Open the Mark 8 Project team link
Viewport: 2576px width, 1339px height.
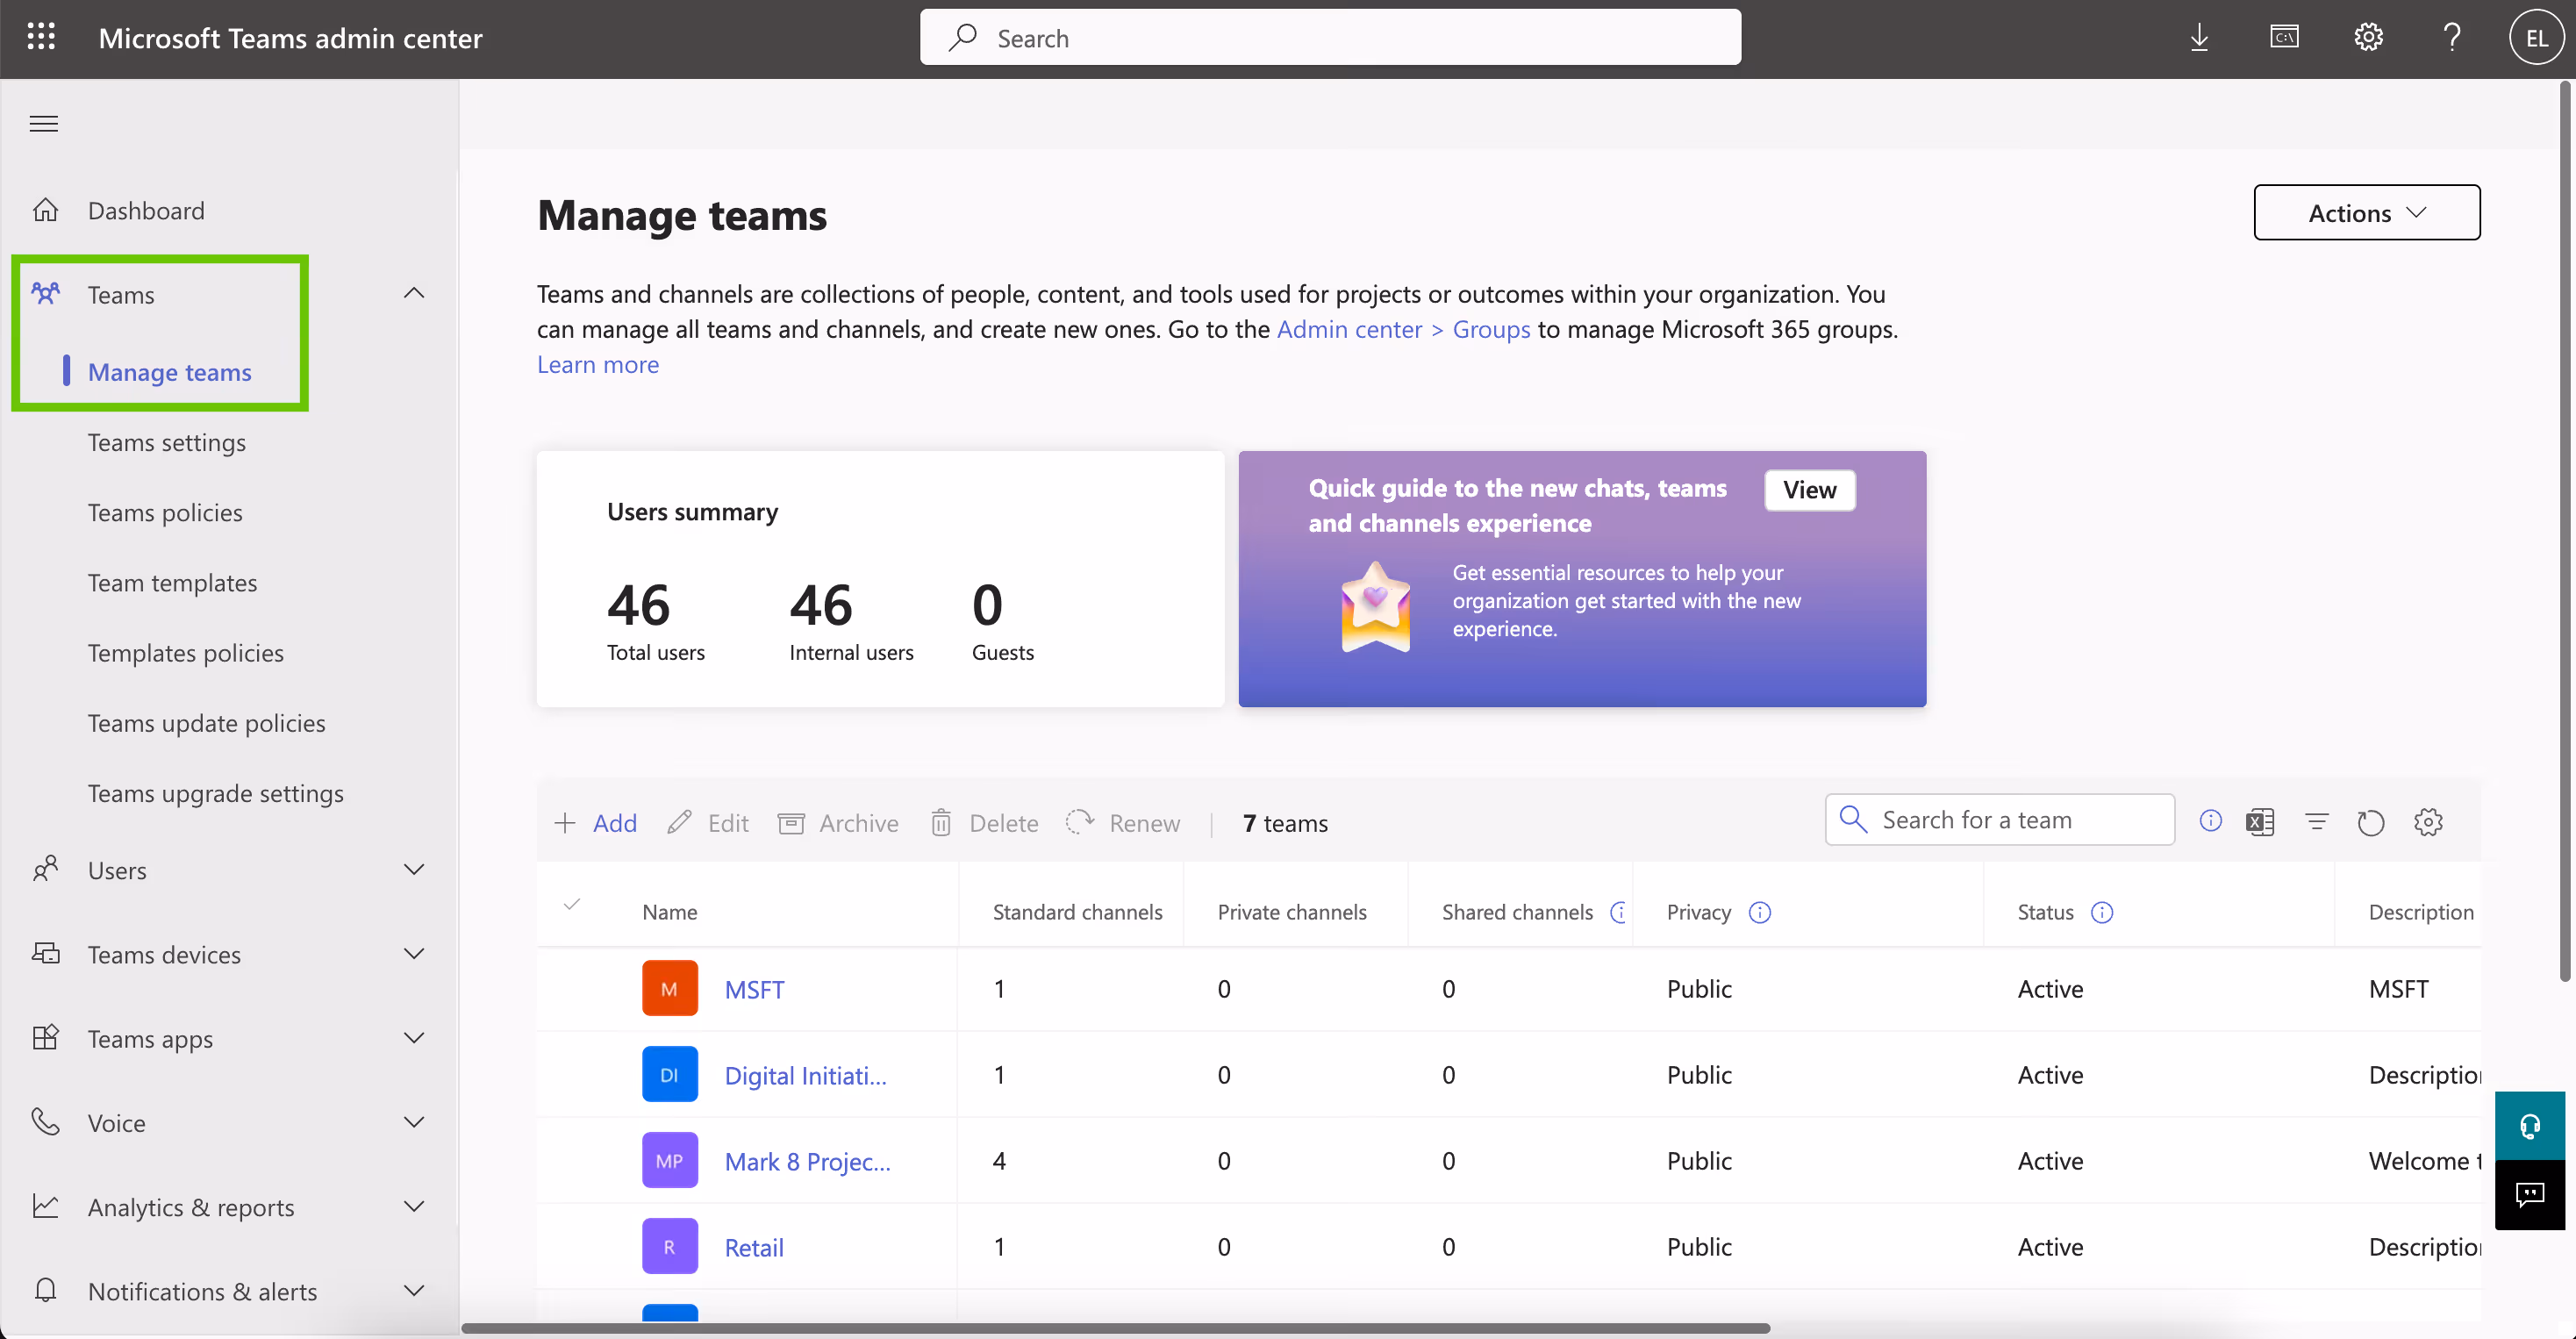coord(807,1161)
